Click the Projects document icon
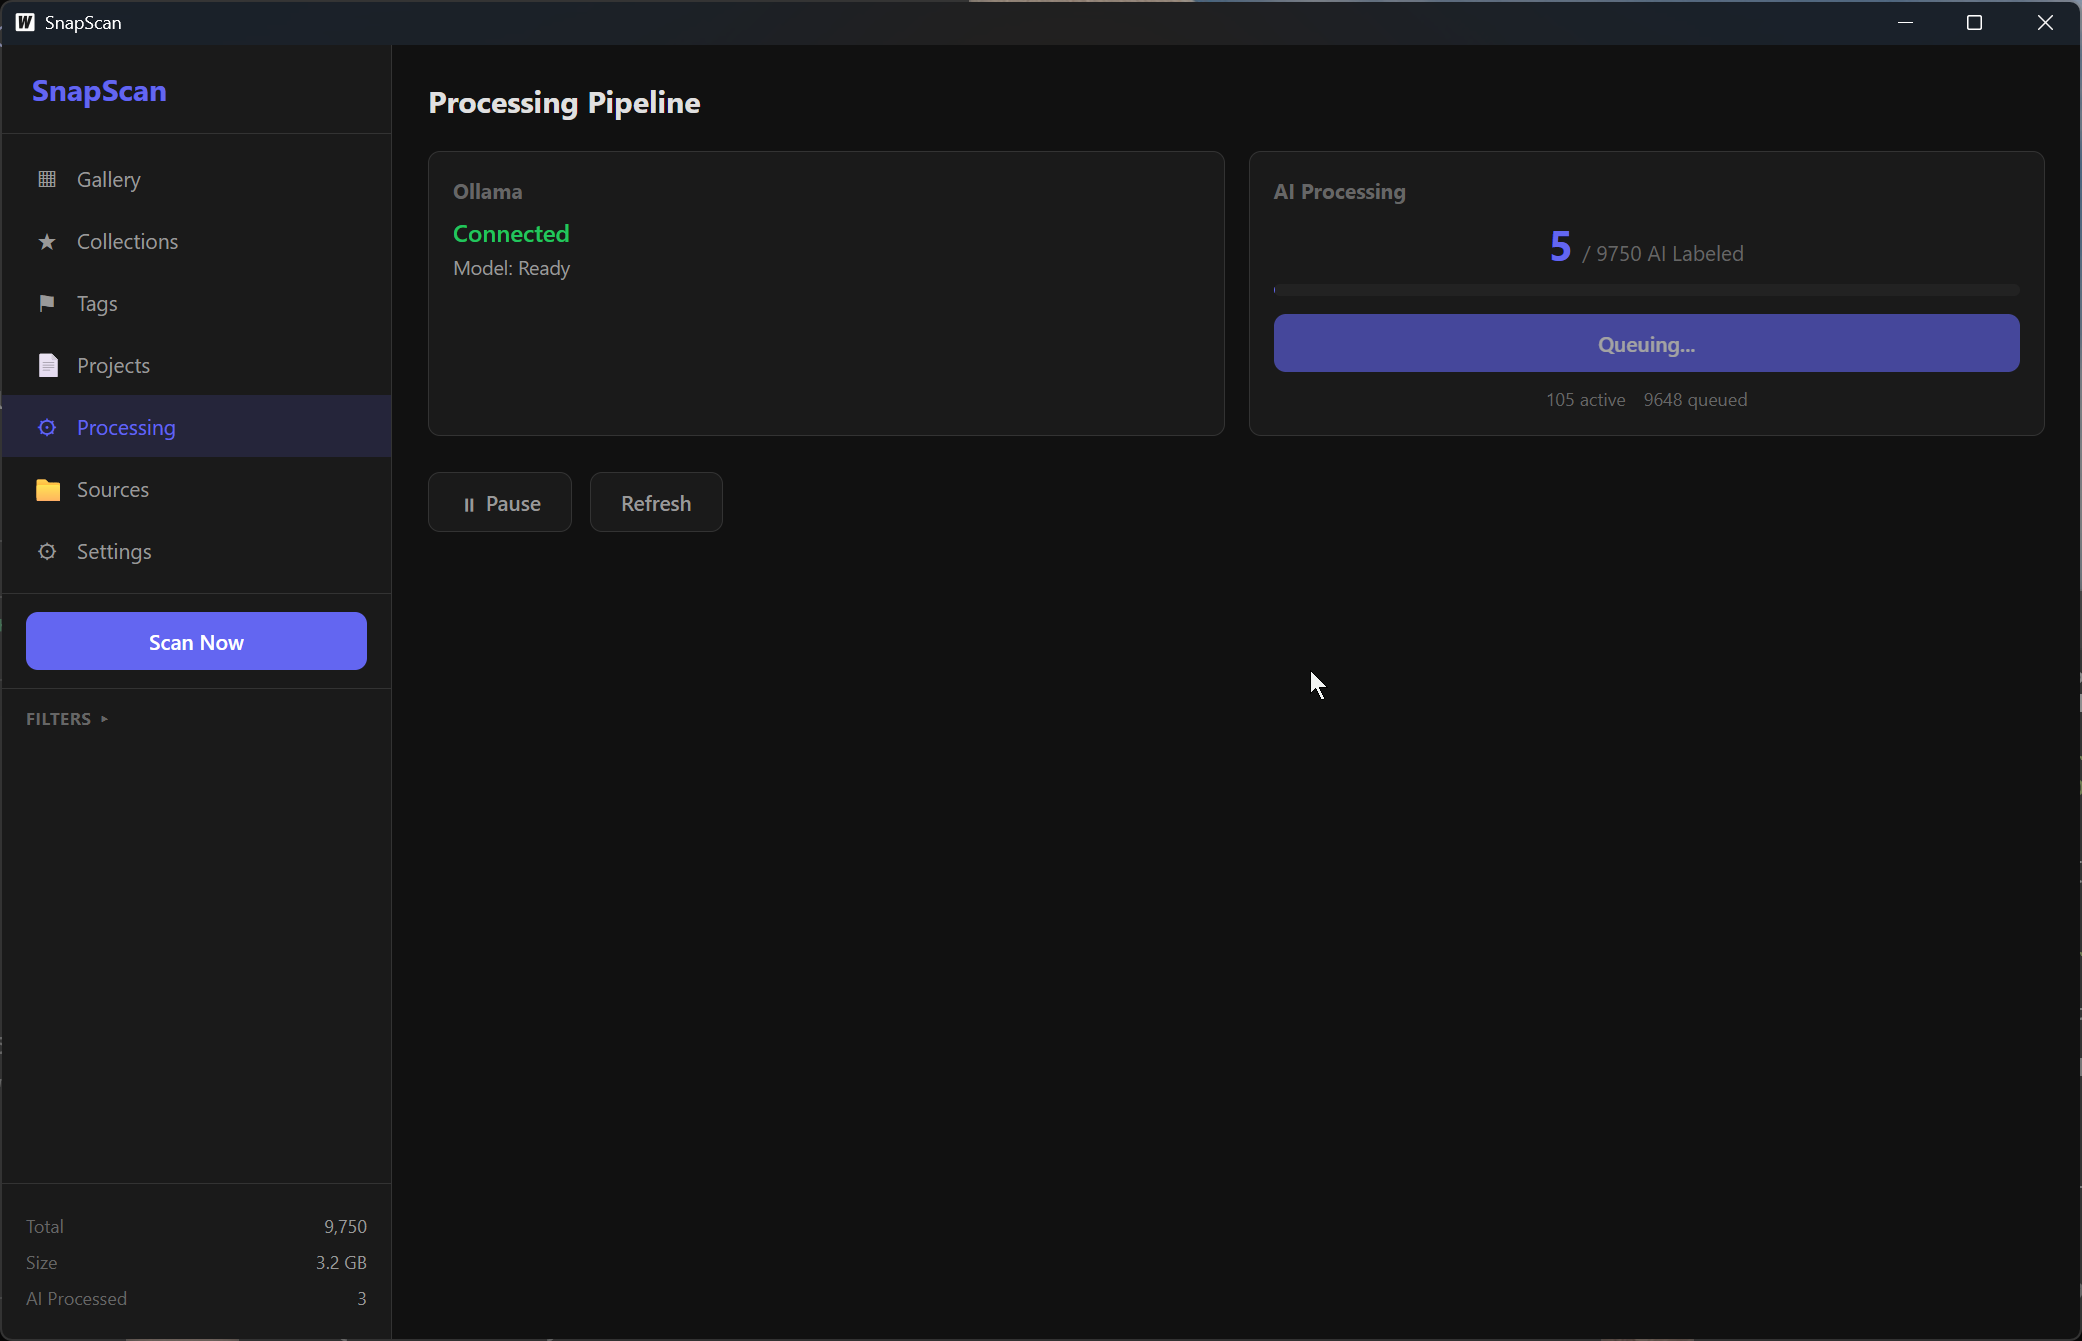Viewport: 2082px width, 1341px height. [47, 366]
